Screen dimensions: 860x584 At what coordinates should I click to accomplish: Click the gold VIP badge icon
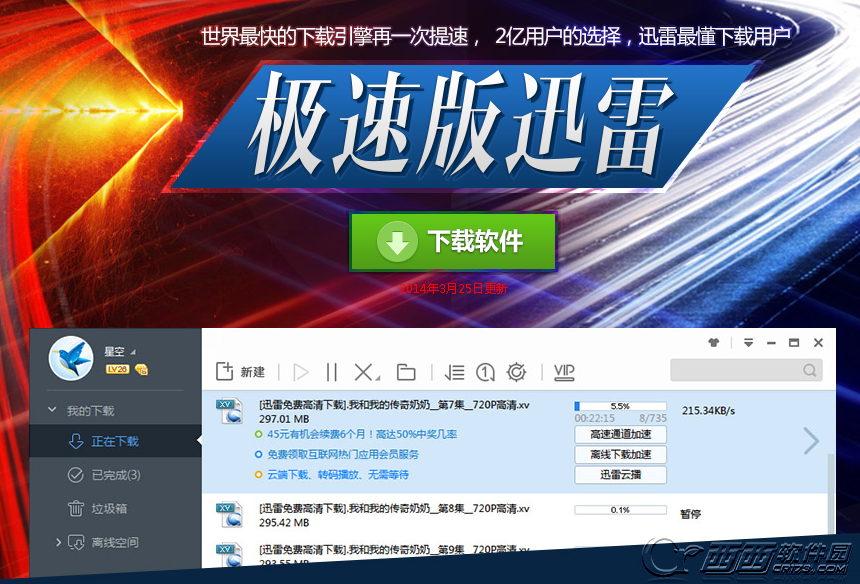tap(141, 370)
